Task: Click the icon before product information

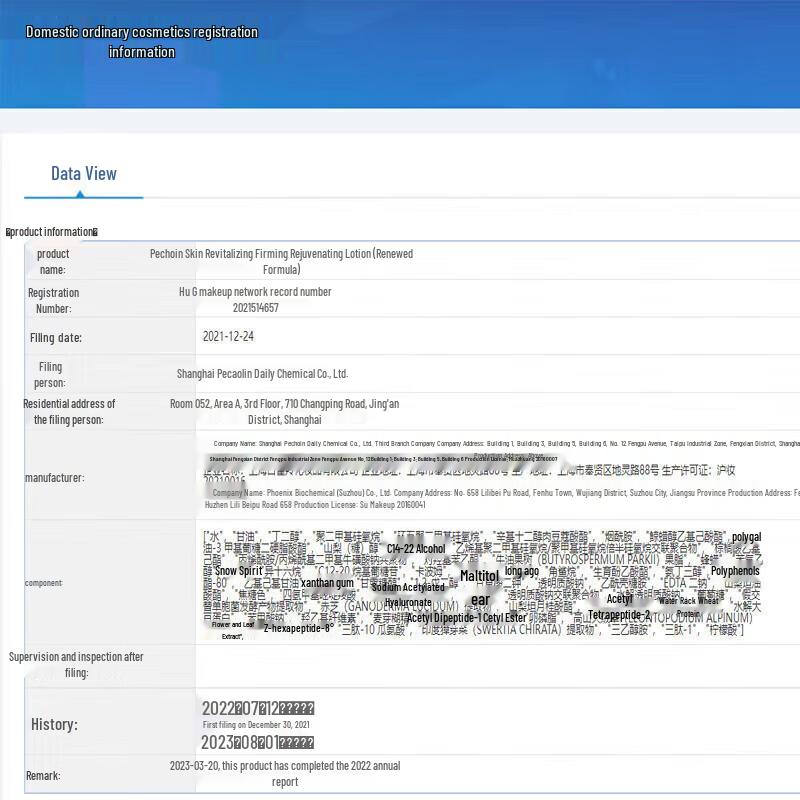Action: coord(9,232)
